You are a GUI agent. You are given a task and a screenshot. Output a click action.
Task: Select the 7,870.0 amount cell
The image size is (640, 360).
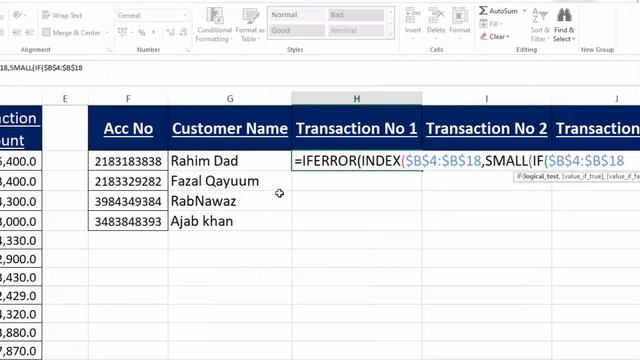tap(20, 351)
